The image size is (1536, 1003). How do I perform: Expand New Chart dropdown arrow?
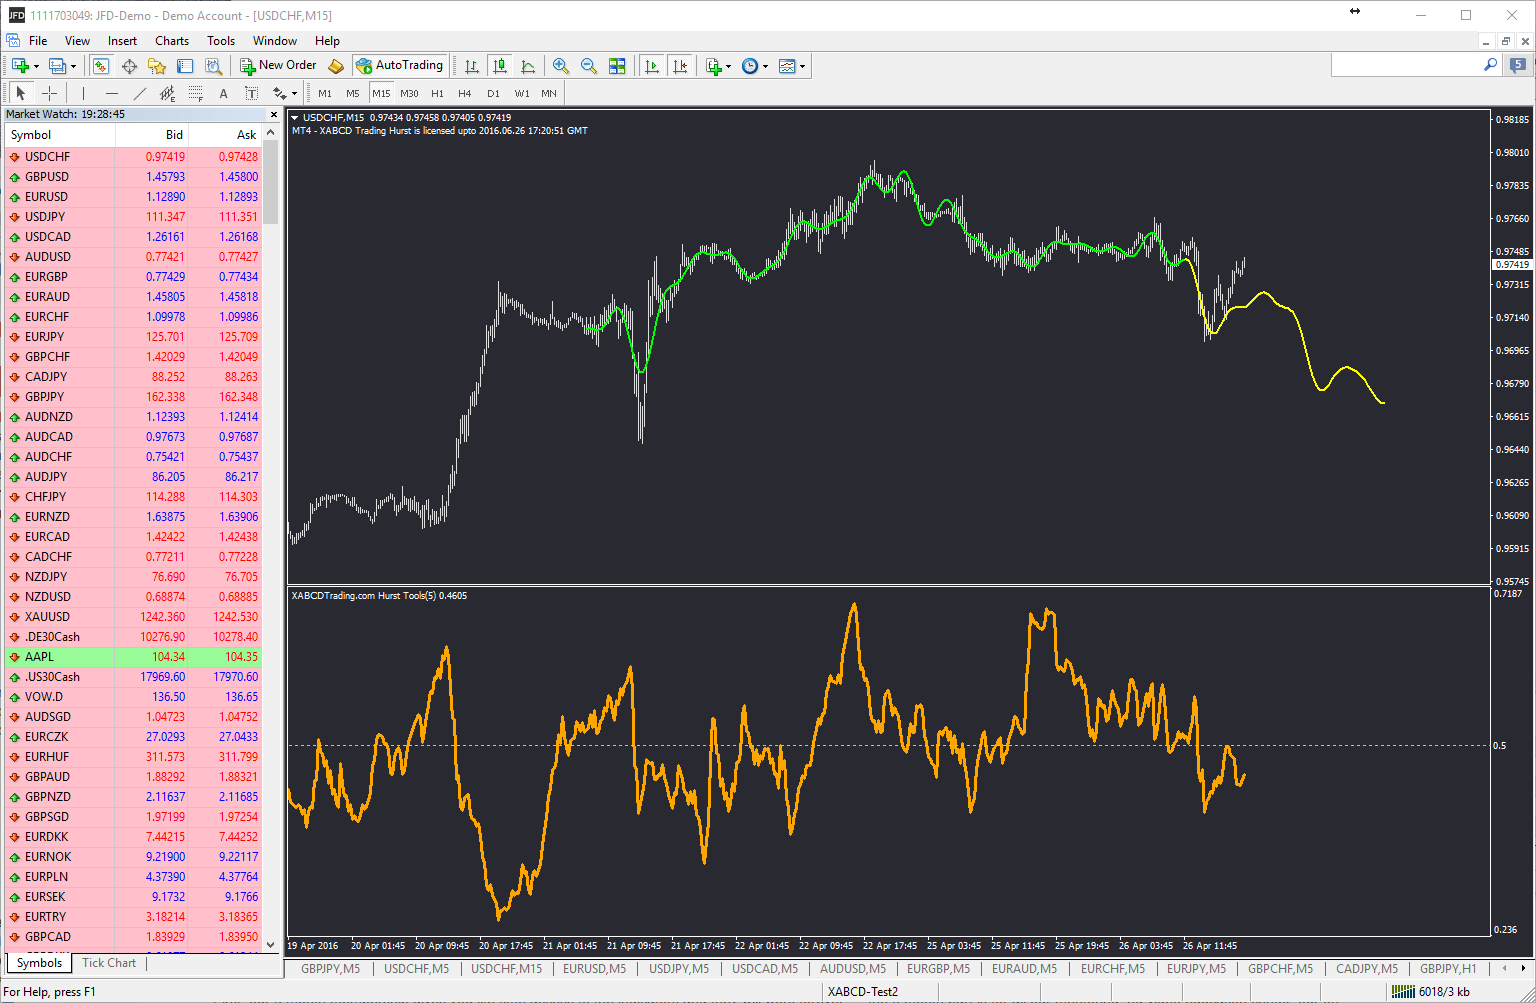[x=36, y=67]
